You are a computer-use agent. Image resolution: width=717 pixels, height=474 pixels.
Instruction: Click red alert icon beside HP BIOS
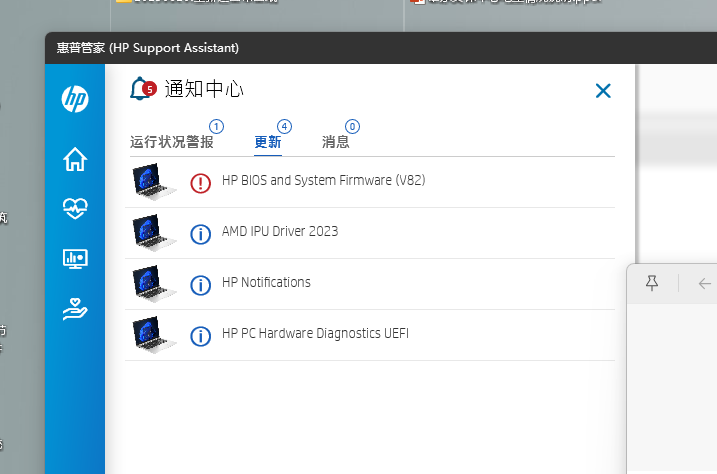pyautogui.click(x=201, y=182)
